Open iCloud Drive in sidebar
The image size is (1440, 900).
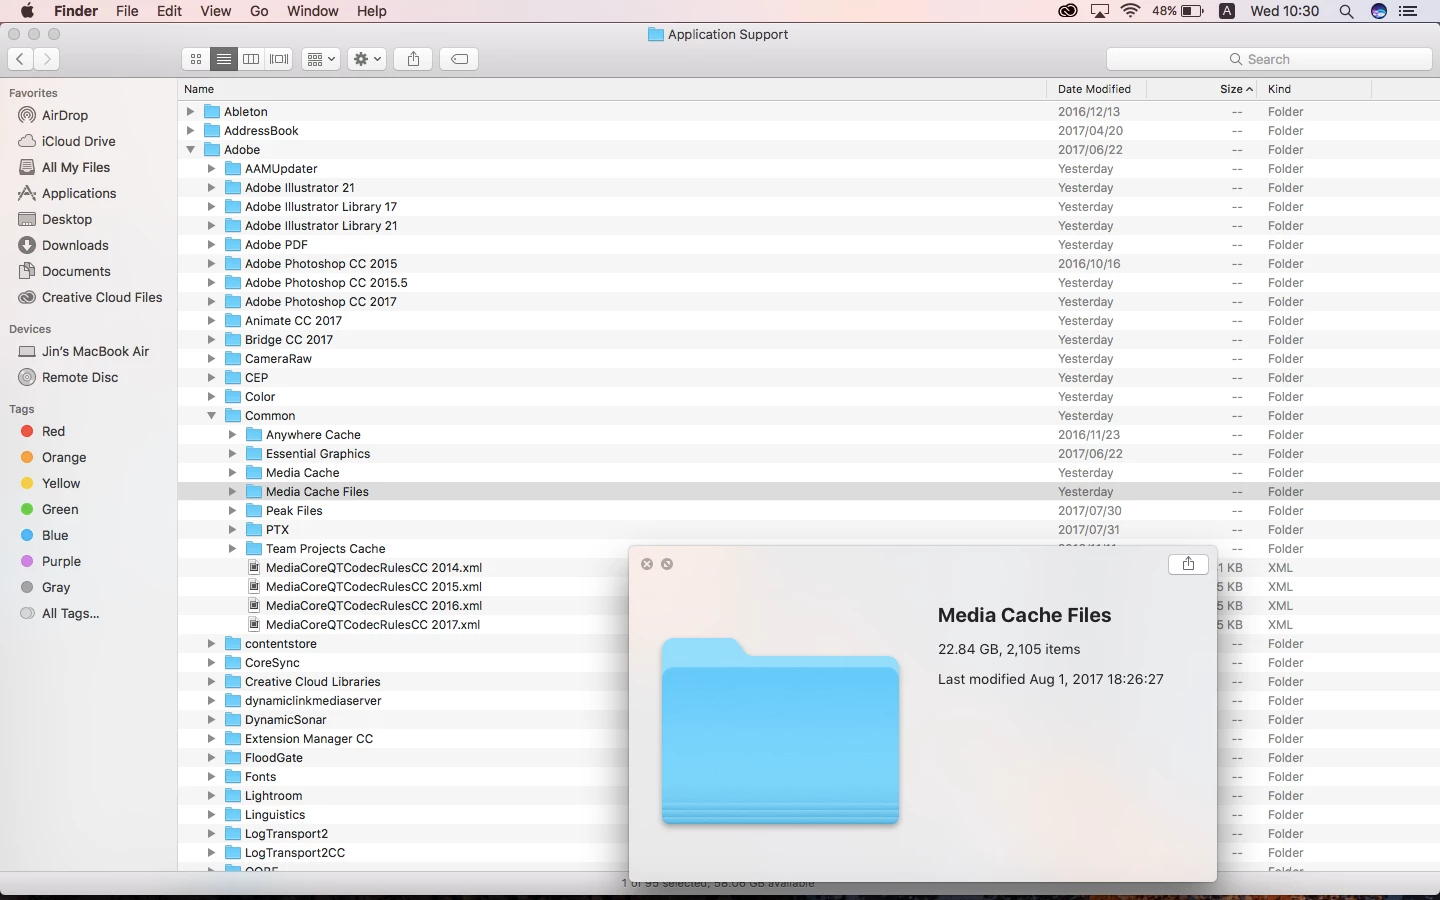click(x=78, y=141)
